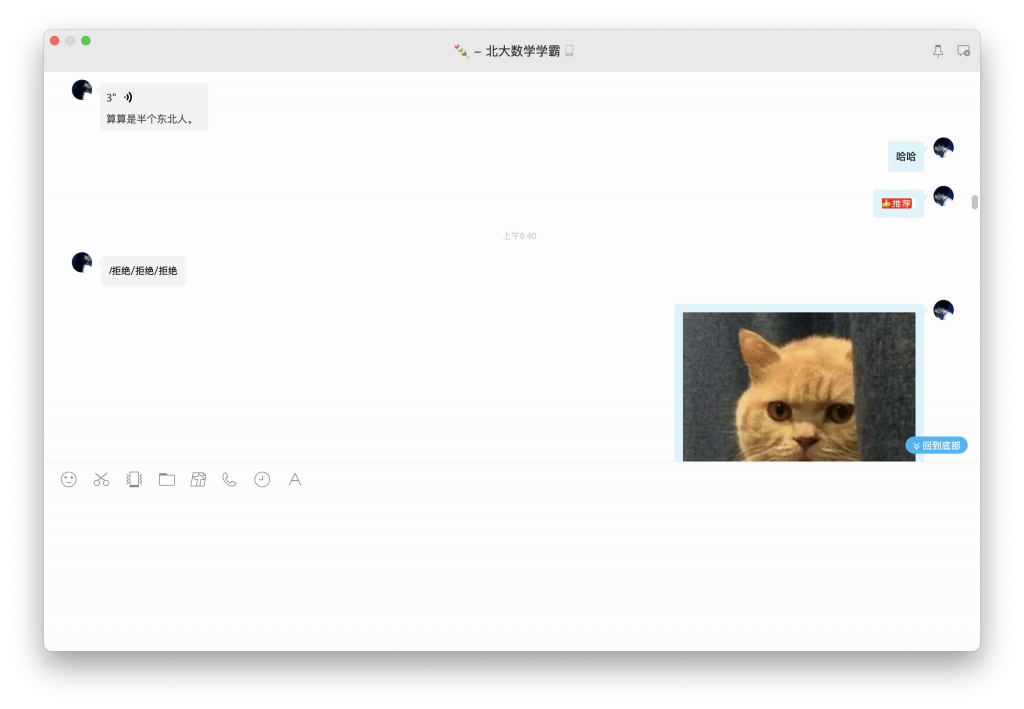Start a voice call with the phone icon
The image size is (1024, 709).
click(x=229, y=480)
